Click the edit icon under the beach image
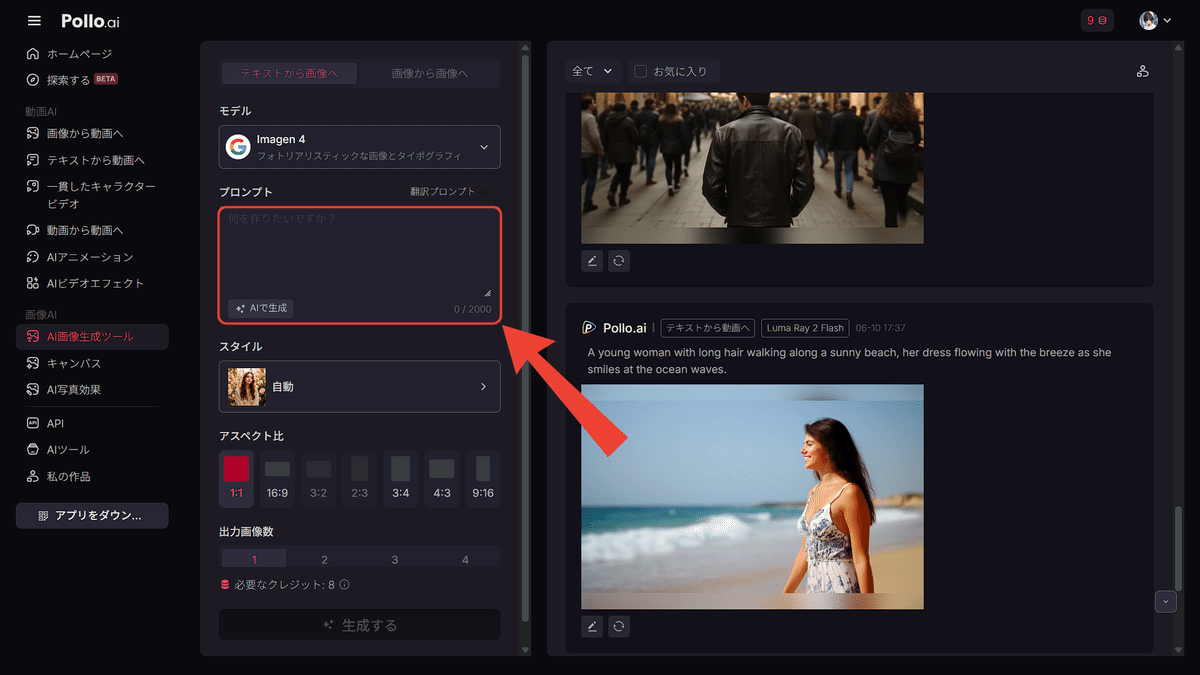The width and height of the screenshot is (1200, 675). pos(592,627)
